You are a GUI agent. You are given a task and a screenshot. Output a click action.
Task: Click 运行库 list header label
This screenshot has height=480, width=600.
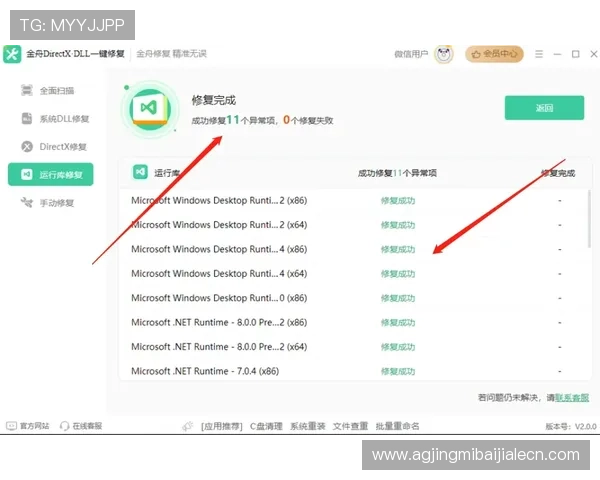(167, 173)
